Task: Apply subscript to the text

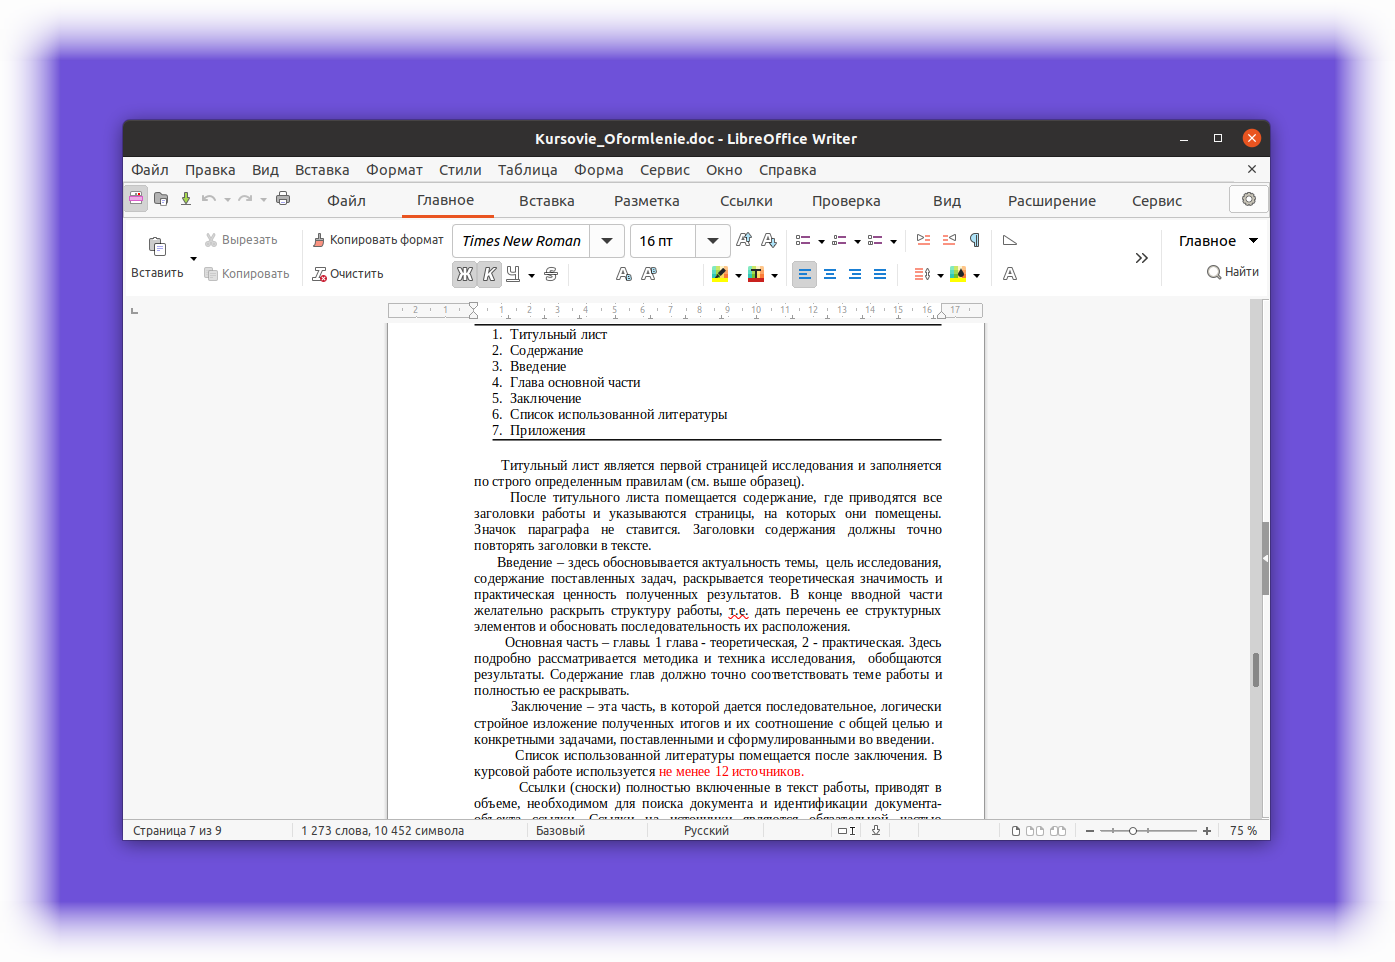Action: click(623, 274)
